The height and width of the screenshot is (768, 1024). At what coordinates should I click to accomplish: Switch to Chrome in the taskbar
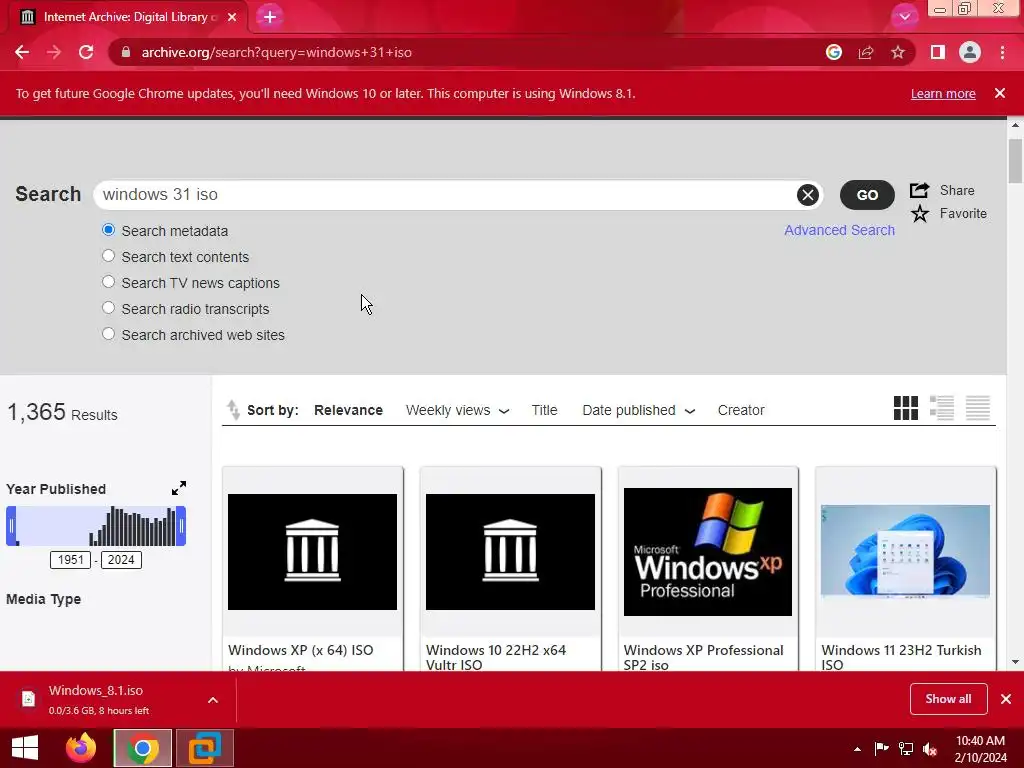tap(142, 748)
